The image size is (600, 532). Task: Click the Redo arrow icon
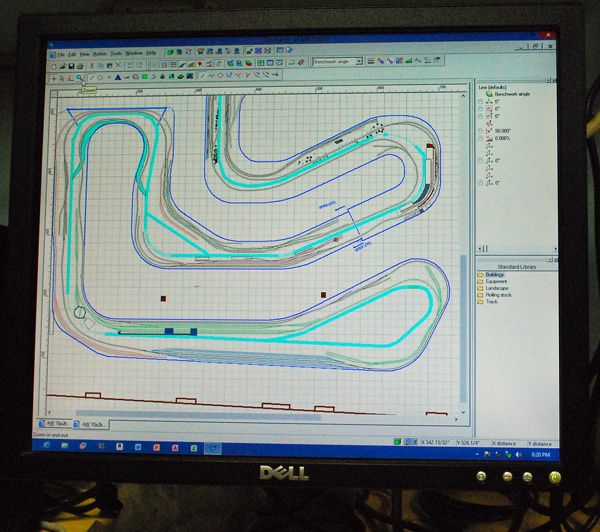[x=139, y=65]
